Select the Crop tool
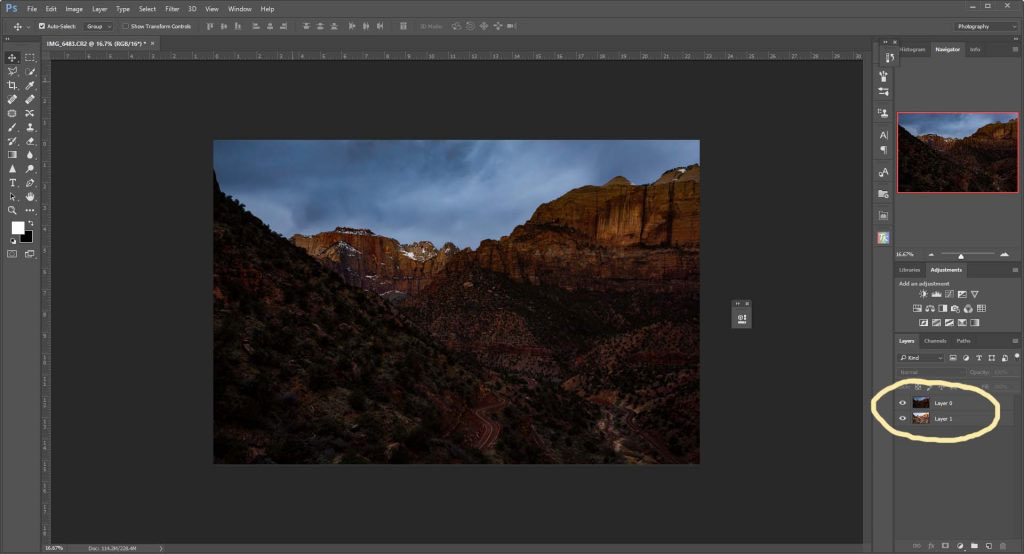Image resolution: width=1024 pixels, height=554 pixels. pos(13,86)
